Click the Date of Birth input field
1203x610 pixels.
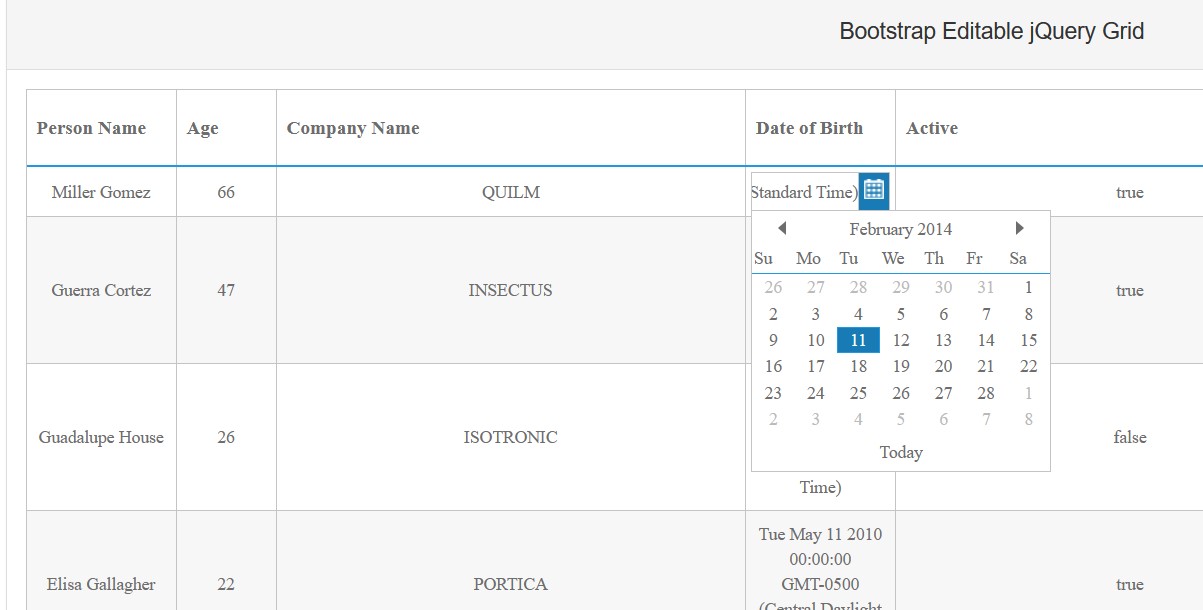pos(804,192)
